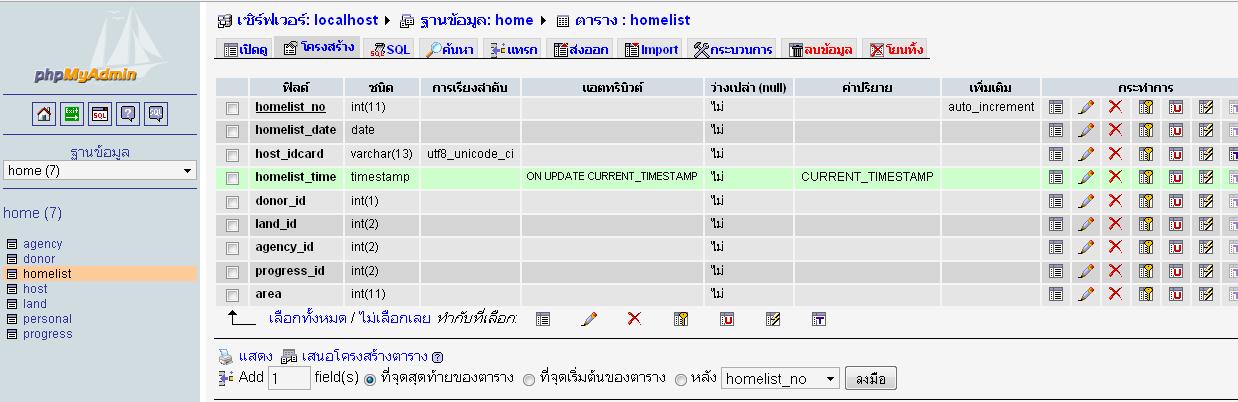Screen dimensions: 1238x402
Task: Browse distinct values of area field
Action: click(1056, 294)
